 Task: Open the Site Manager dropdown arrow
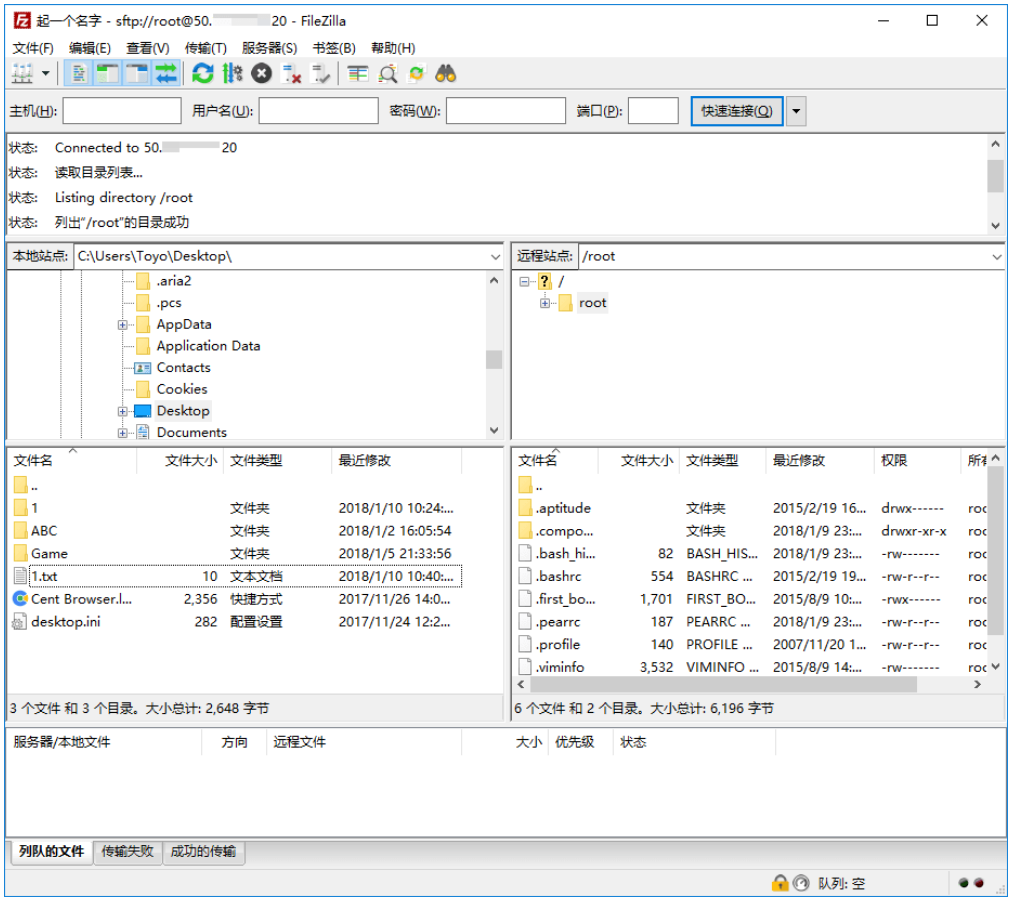pyautogui.click(x=45, y=74)
